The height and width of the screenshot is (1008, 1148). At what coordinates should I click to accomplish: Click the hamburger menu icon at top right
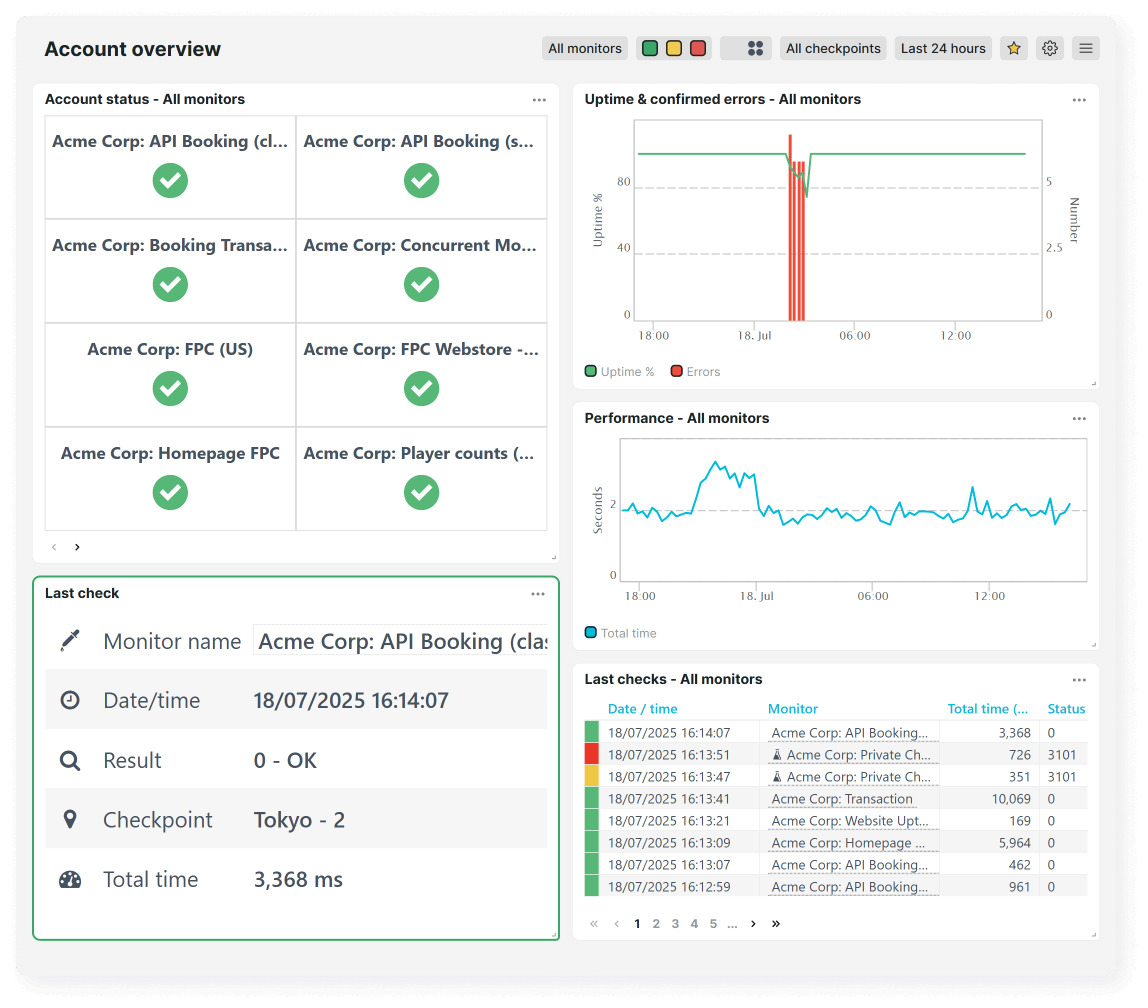1085,47
